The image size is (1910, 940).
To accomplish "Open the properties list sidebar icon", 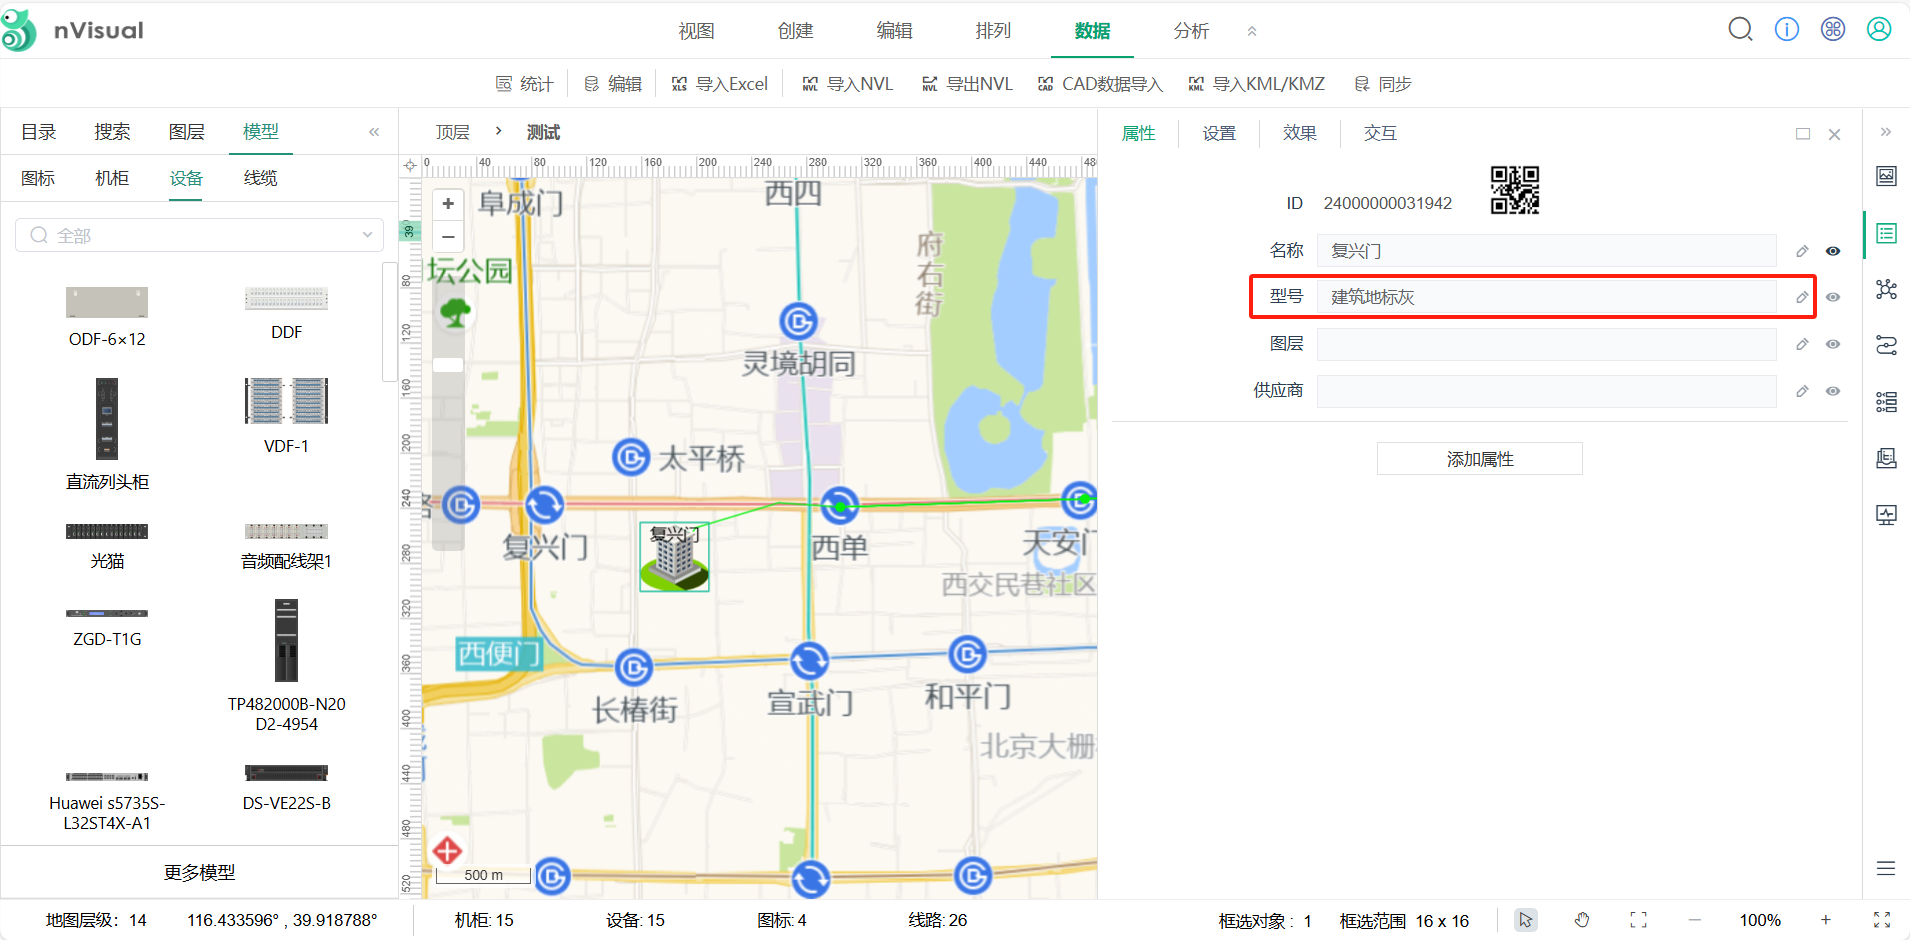I will (1886, 234).
